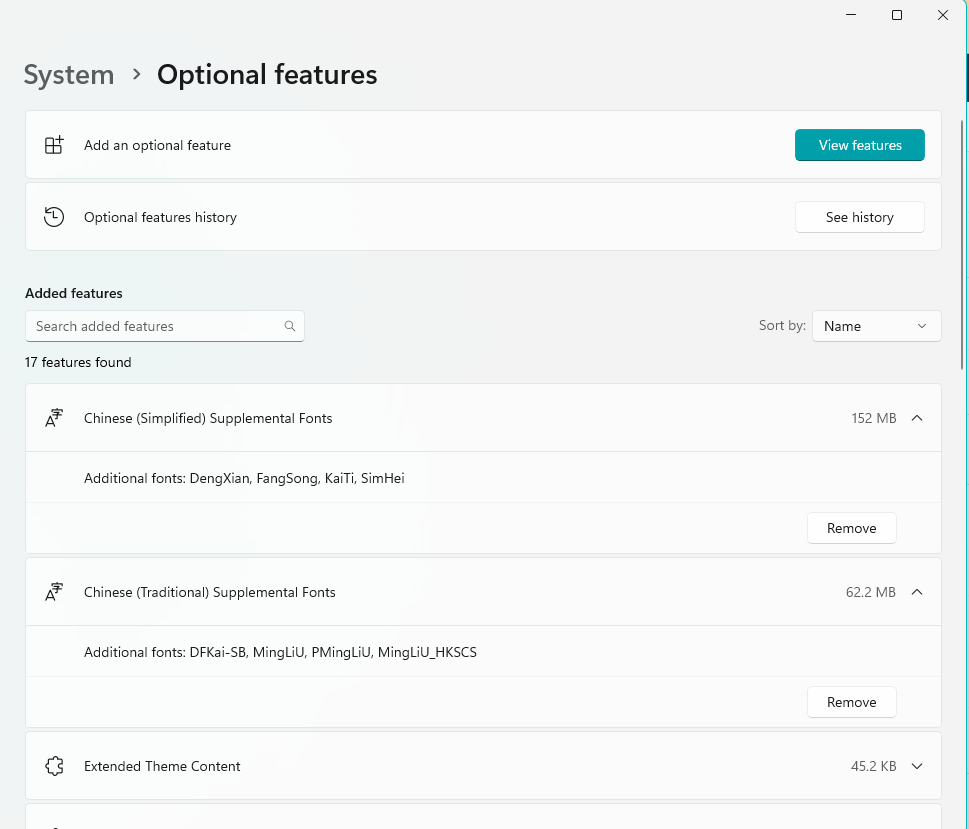Click the Extended Theme Content puzzle icon
Image resolution: width=969 pixels, height=829 pixels.
coord(54,766)
